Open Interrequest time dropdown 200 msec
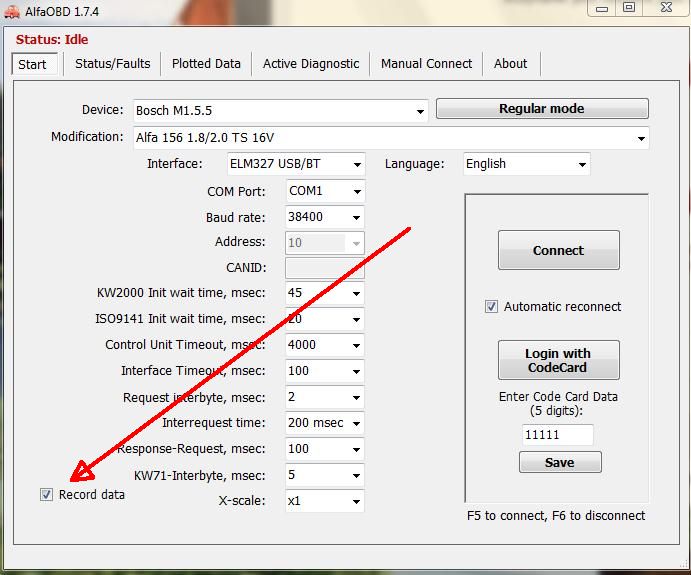691x575 pixels. [x=325, y=423]
